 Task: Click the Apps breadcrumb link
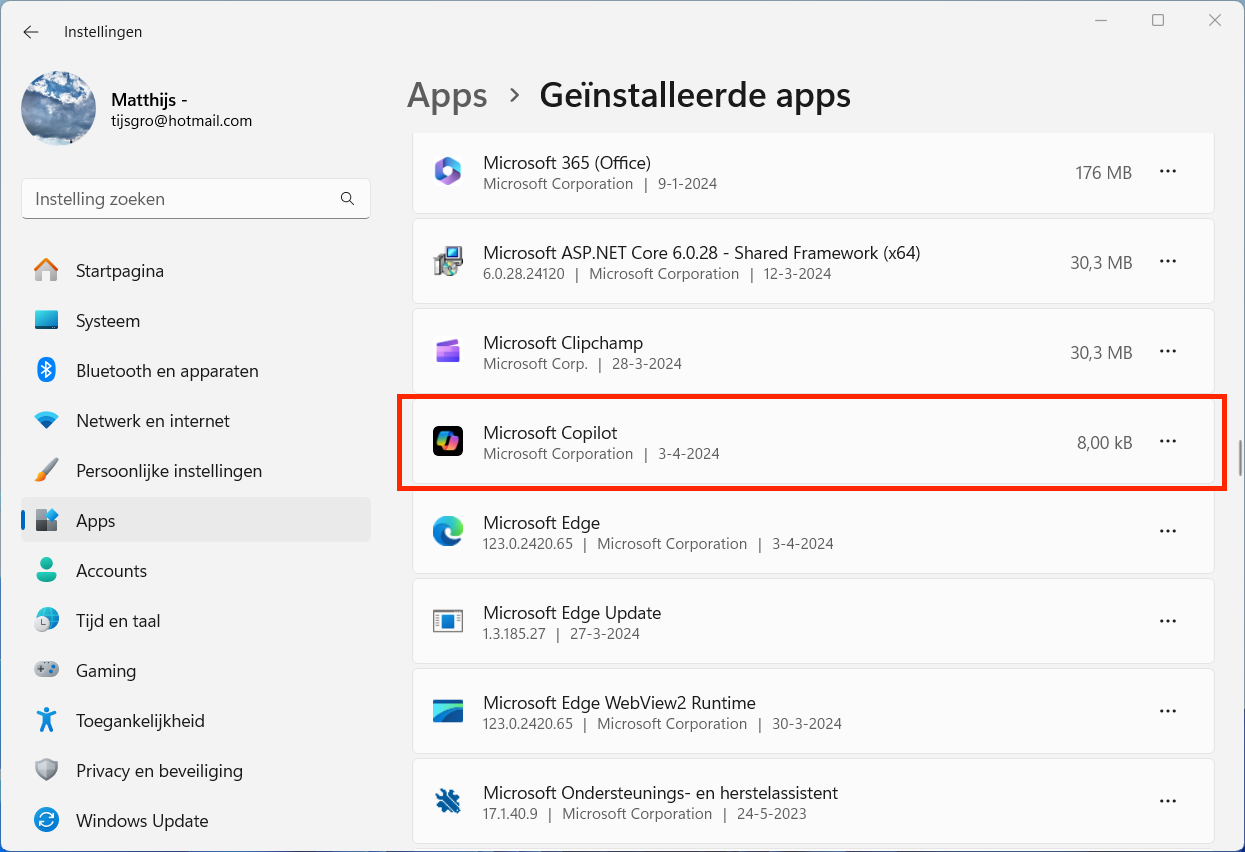(x=447, y=96)
